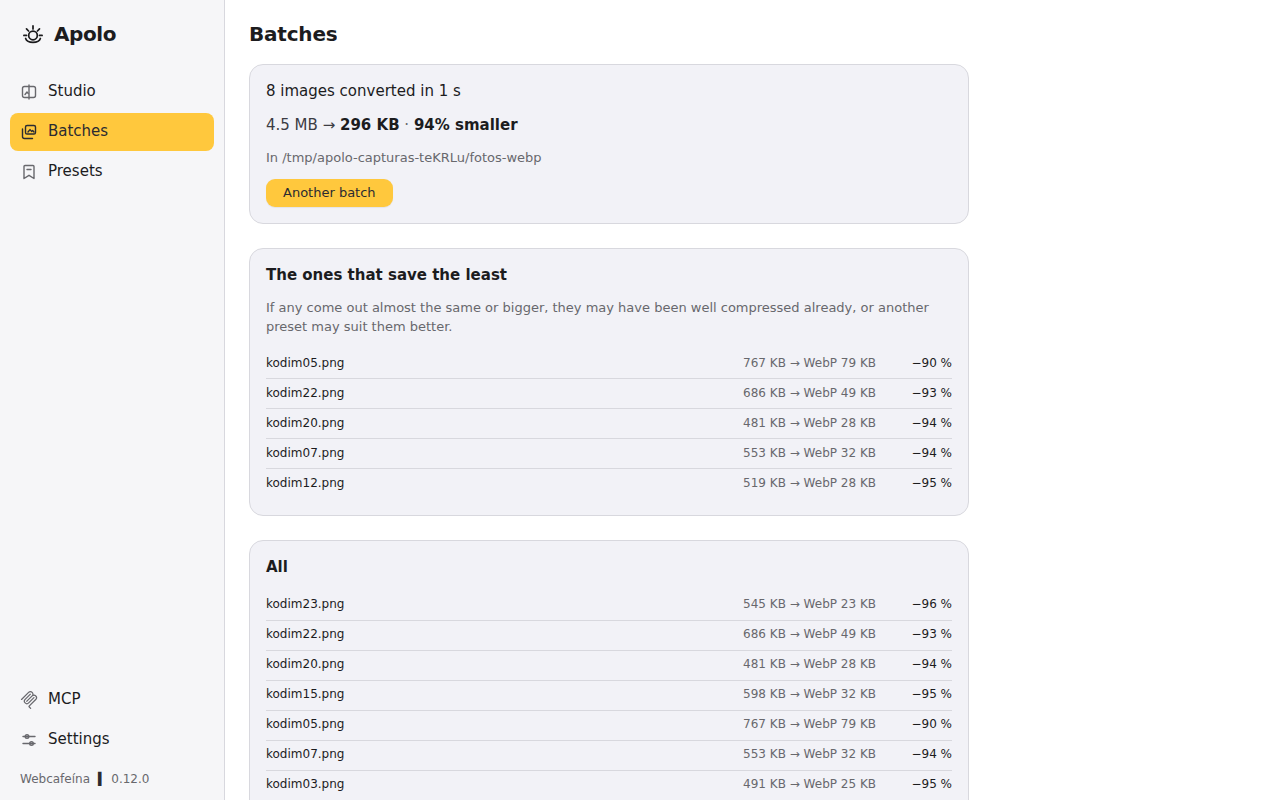Click the Apolo sun logo icon
This screenshot has width=1280, height=800.
pyautogui.click(x=33, y=35)
